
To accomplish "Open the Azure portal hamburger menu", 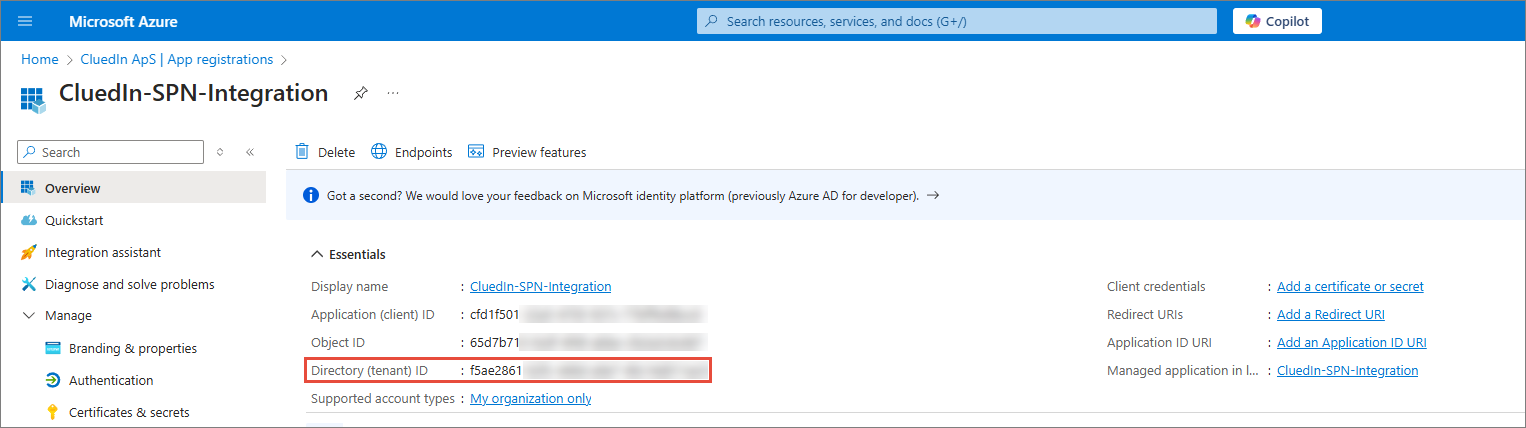I will (25, 21).
